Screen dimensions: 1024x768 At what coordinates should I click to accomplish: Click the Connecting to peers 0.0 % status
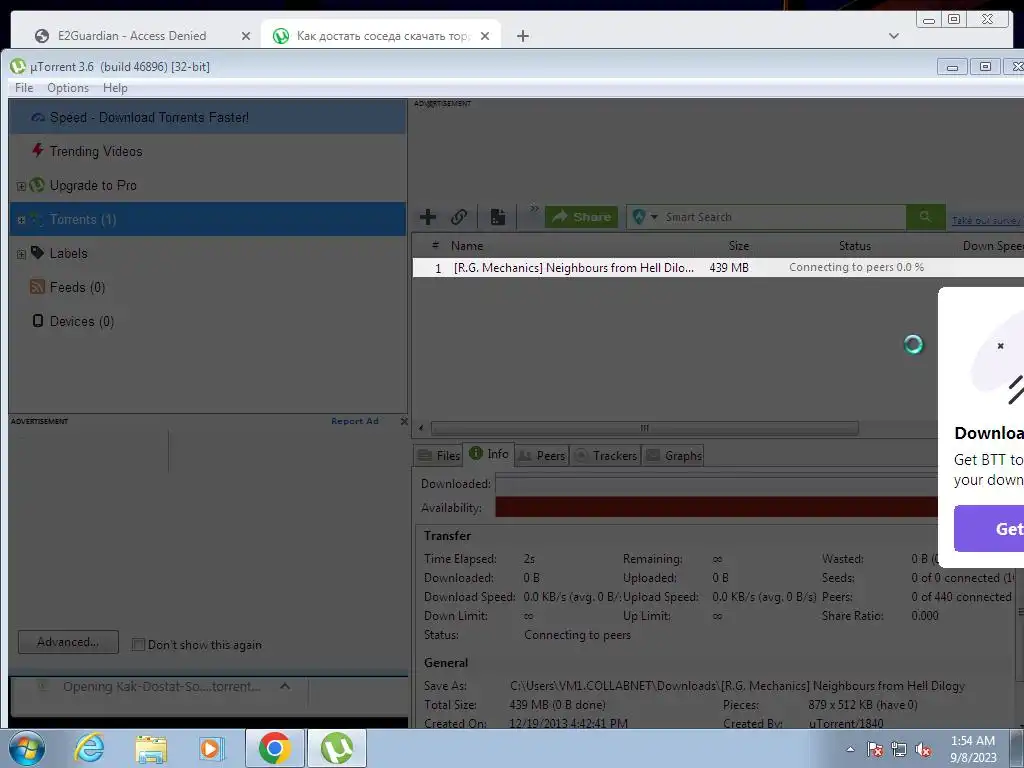tap(856, 267)
